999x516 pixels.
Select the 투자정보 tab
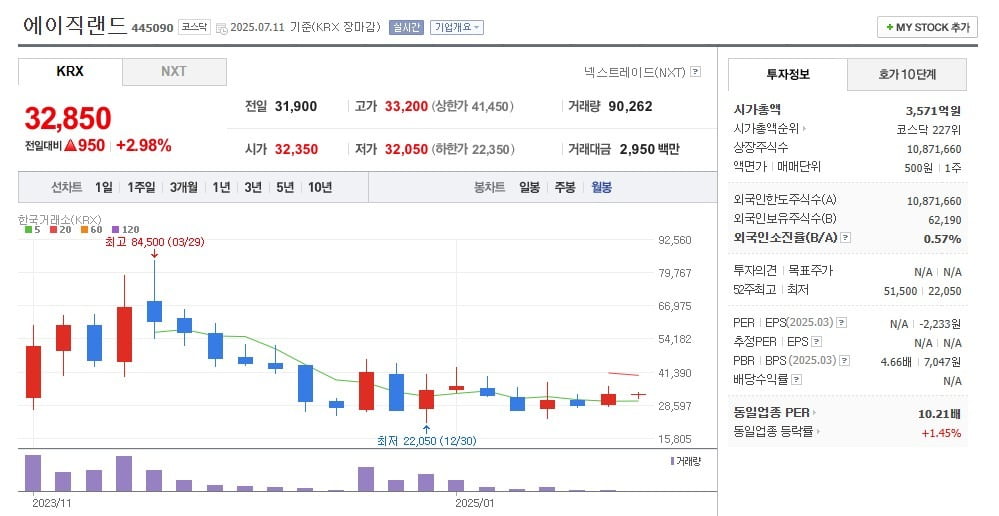788,75
